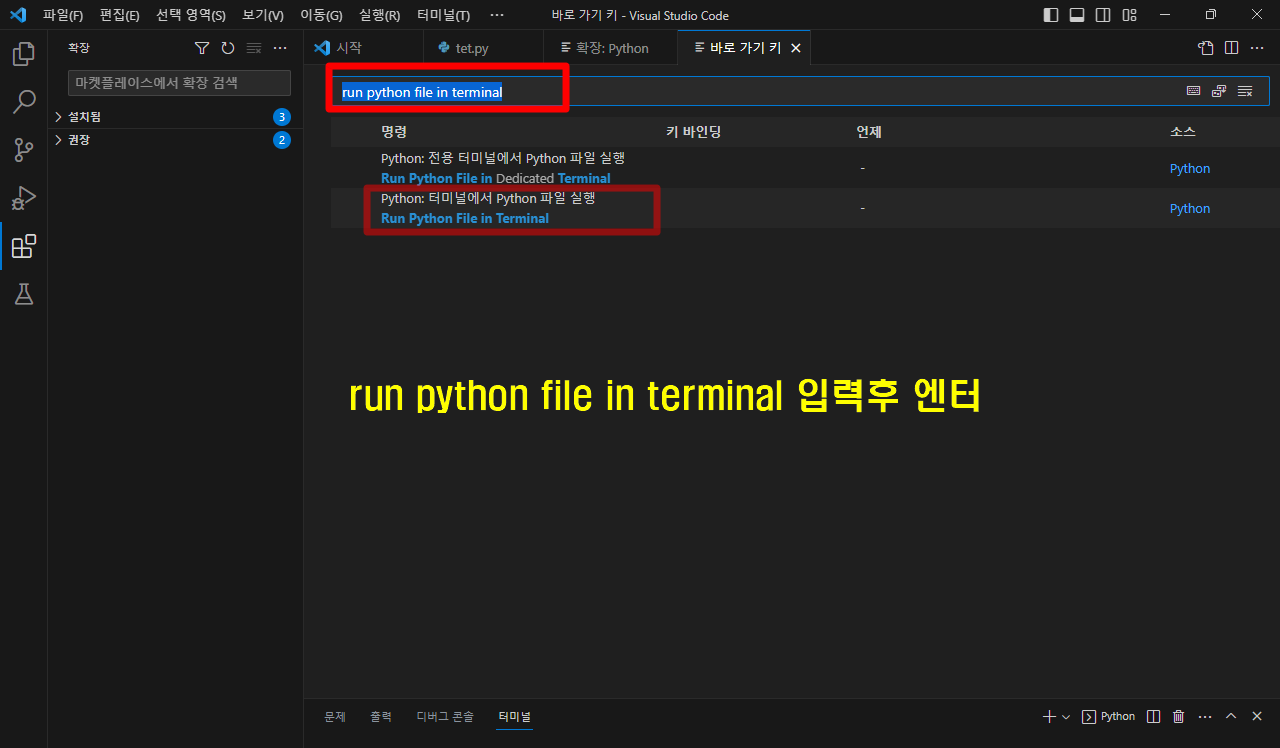Image resolution: width=1280 pixels, height=748 pixels.
Task: Open Source Control from the sidebar
Action: pos(23,150)
